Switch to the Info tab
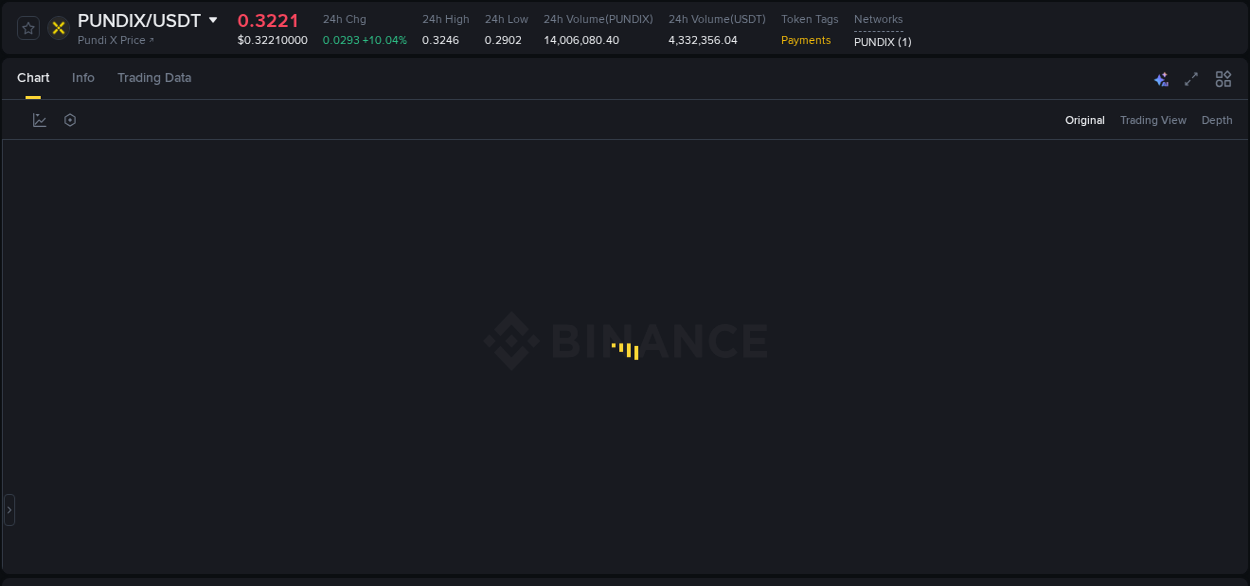This screenshot has height=586, width=1250. (83, 77)
